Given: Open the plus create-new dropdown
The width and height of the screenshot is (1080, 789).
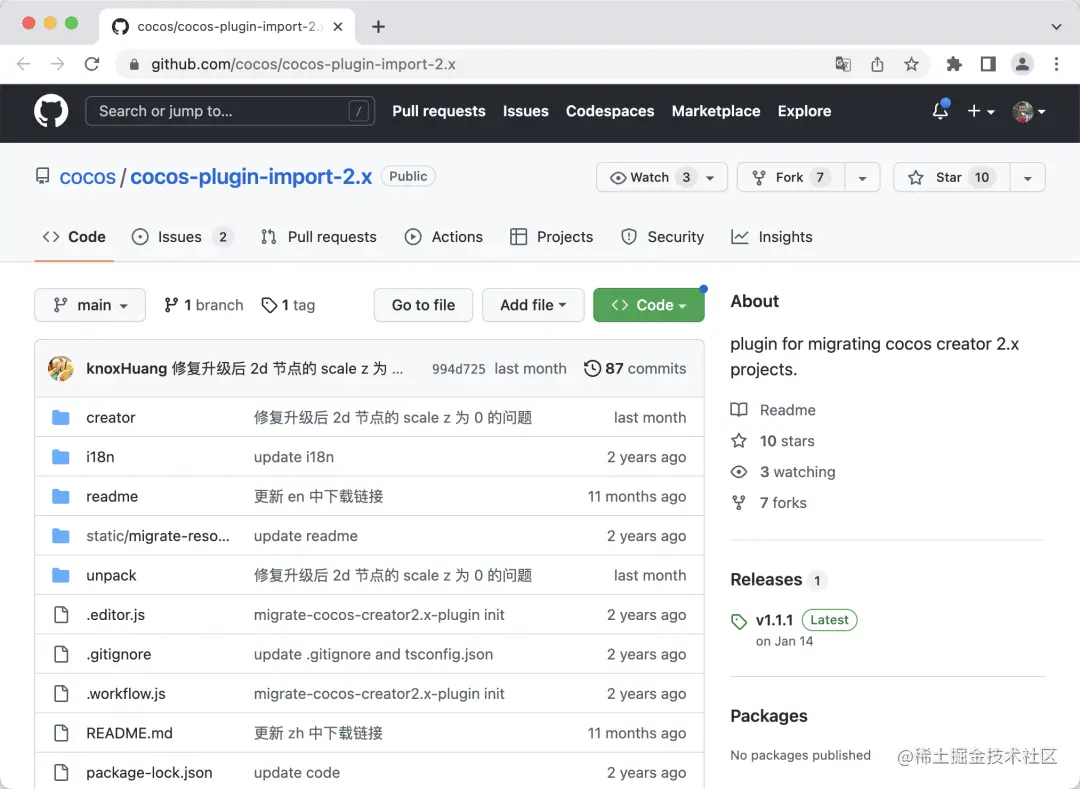Looking at the screenshot, I should click(x=981, y=111).
